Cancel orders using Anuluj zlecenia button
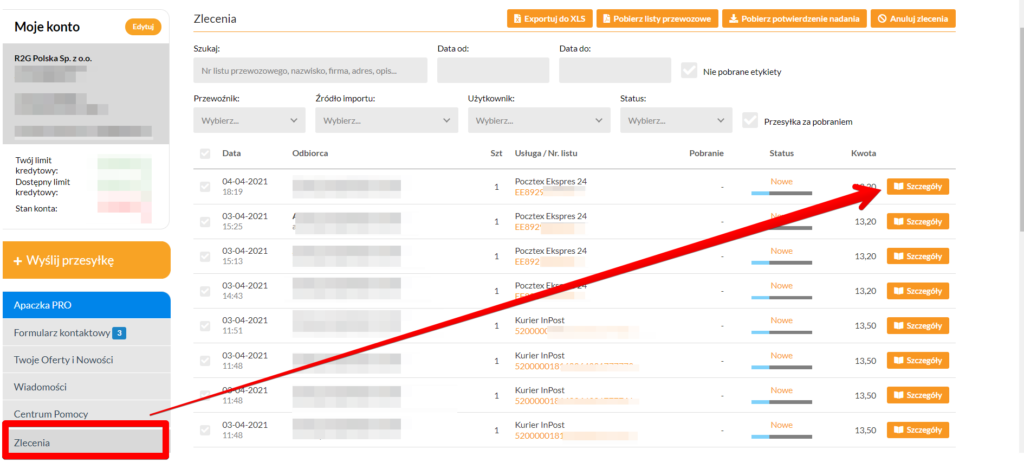The width and height of the screenshot is (1024, 462). click(x=912, y=18)
